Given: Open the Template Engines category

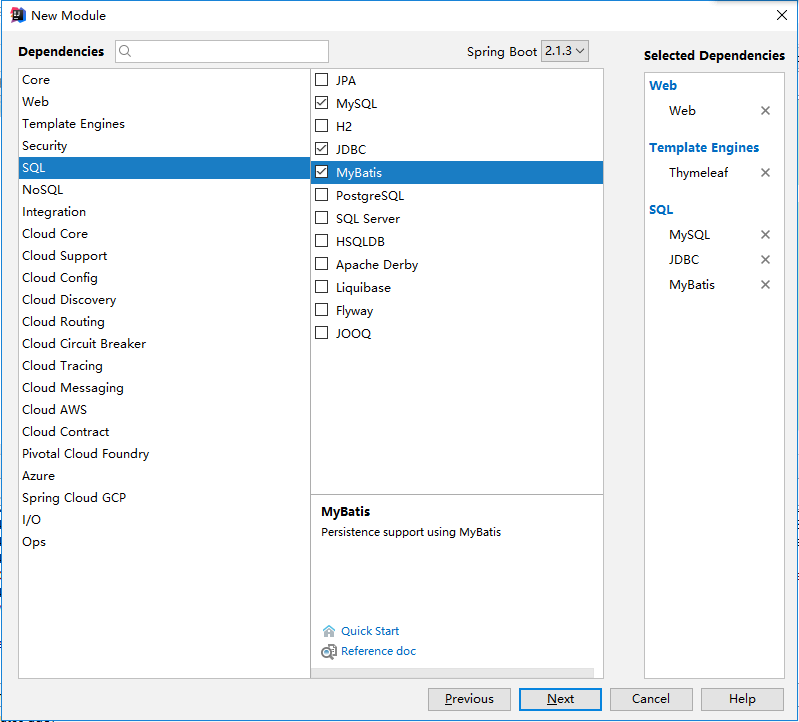Looking at the screenshot, I should pos(164,124).
